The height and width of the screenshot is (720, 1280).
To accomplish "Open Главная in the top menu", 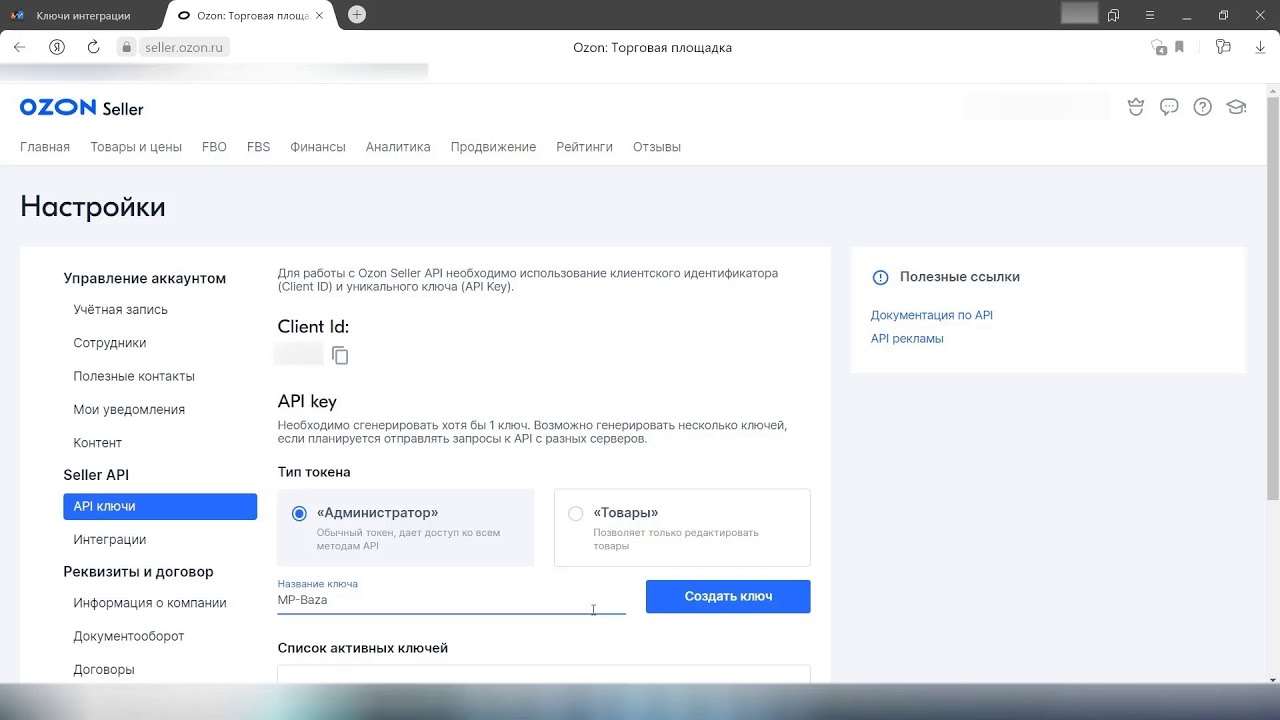I will click(x=45, y=146).
